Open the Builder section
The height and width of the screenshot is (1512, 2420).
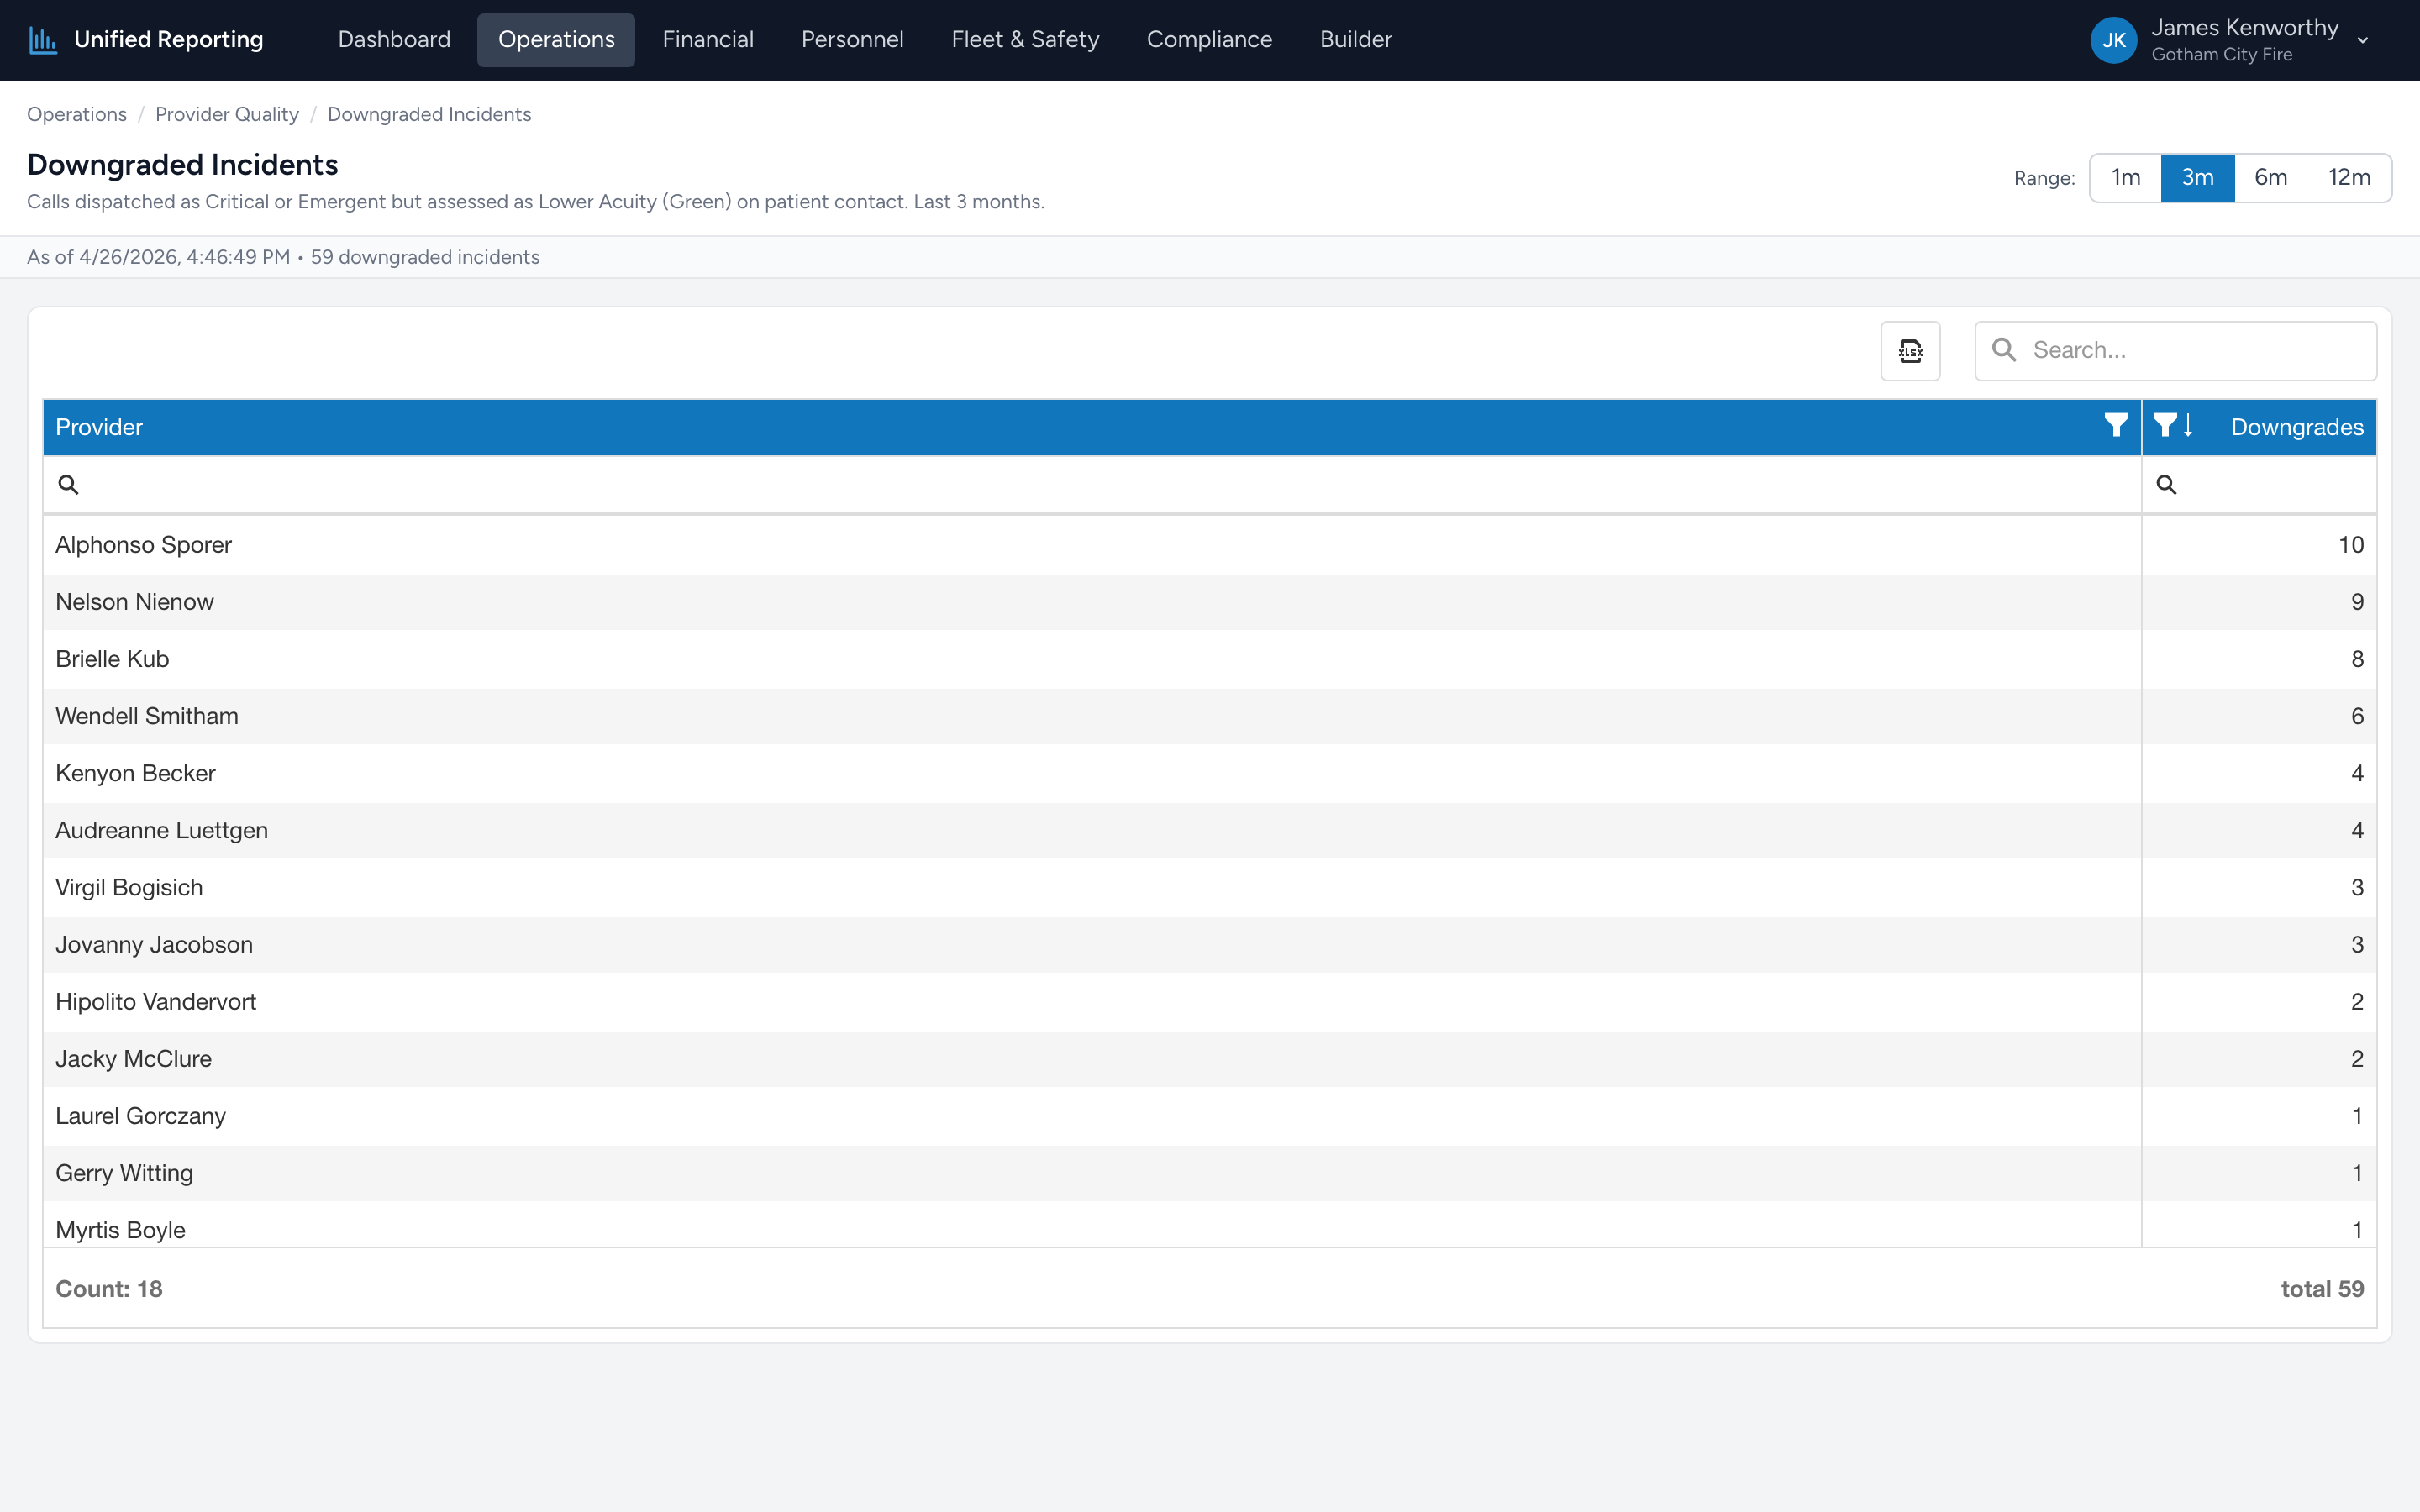[x=1355, y=40]
